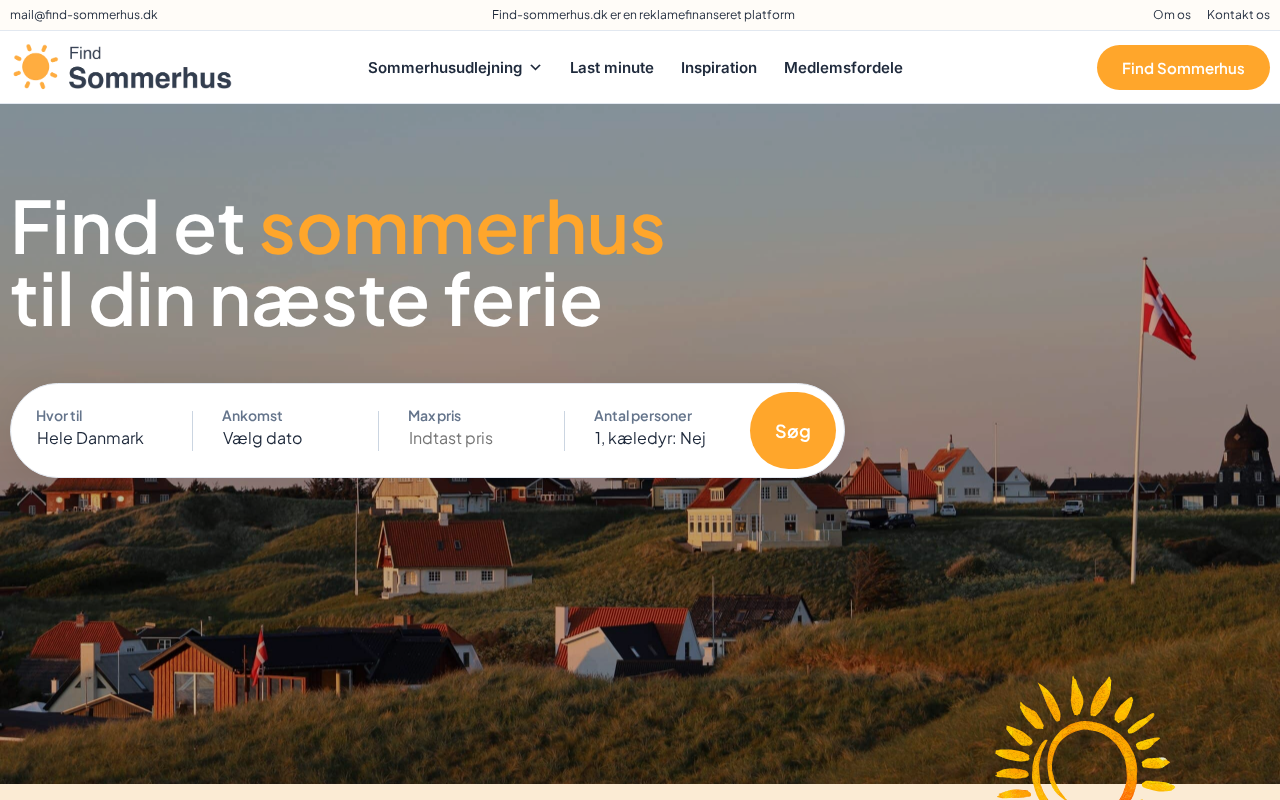Click the orange 'sommerhus' headline word

pyautogui.click(x=462, y=227)
